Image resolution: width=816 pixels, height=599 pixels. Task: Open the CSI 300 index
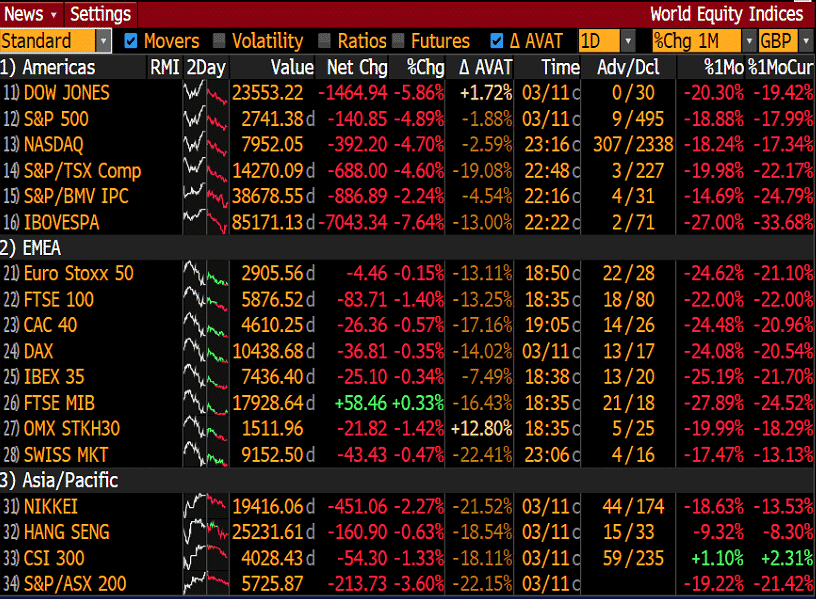[x=54, y=558]
